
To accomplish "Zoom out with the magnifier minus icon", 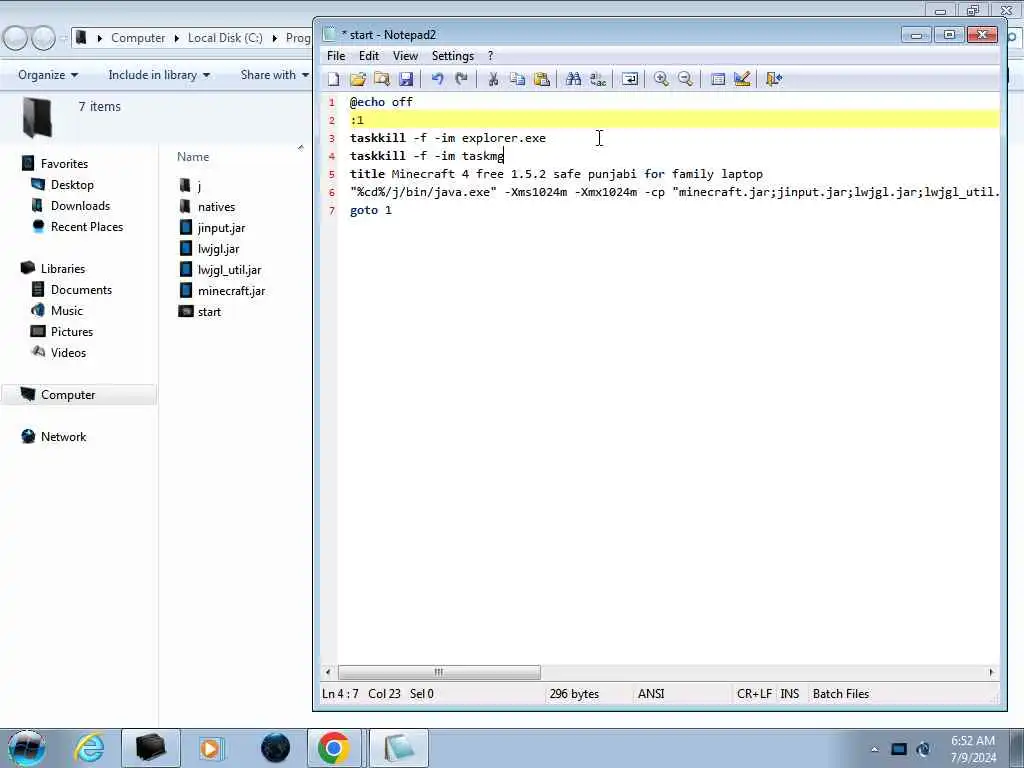I will (685, 79).
